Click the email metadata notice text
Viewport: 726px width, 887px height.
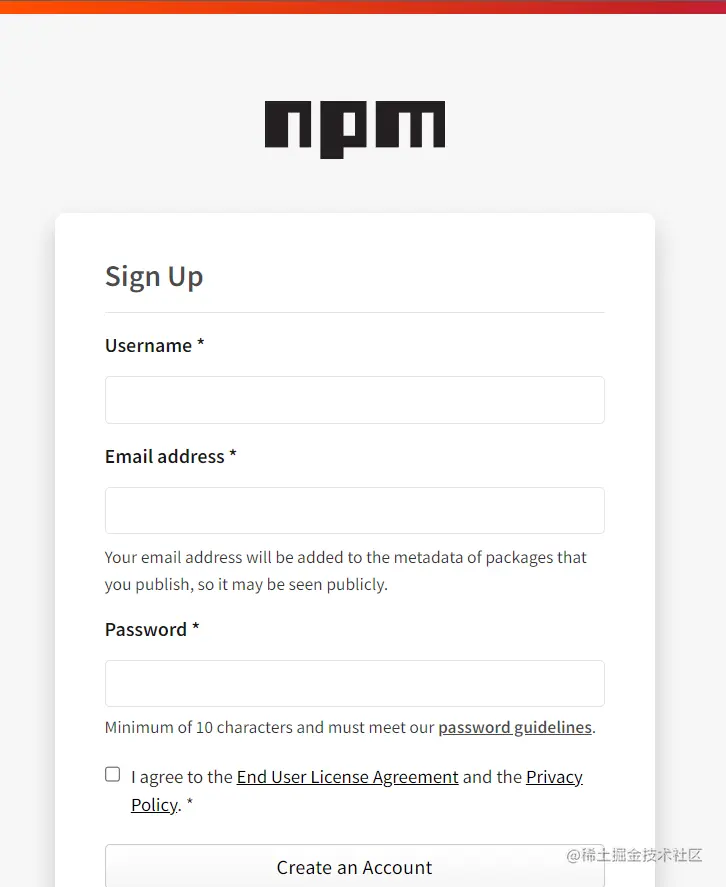click(346, 571)
